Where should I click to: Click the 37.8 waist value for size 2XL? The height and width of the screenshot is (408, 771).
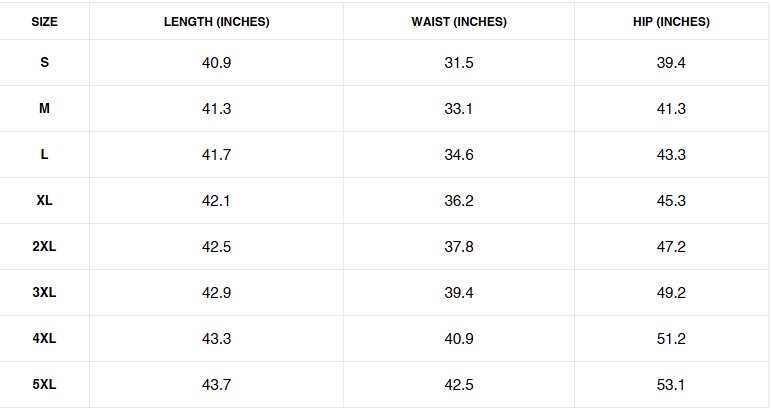pyautogui.click(x=458, y=247)
